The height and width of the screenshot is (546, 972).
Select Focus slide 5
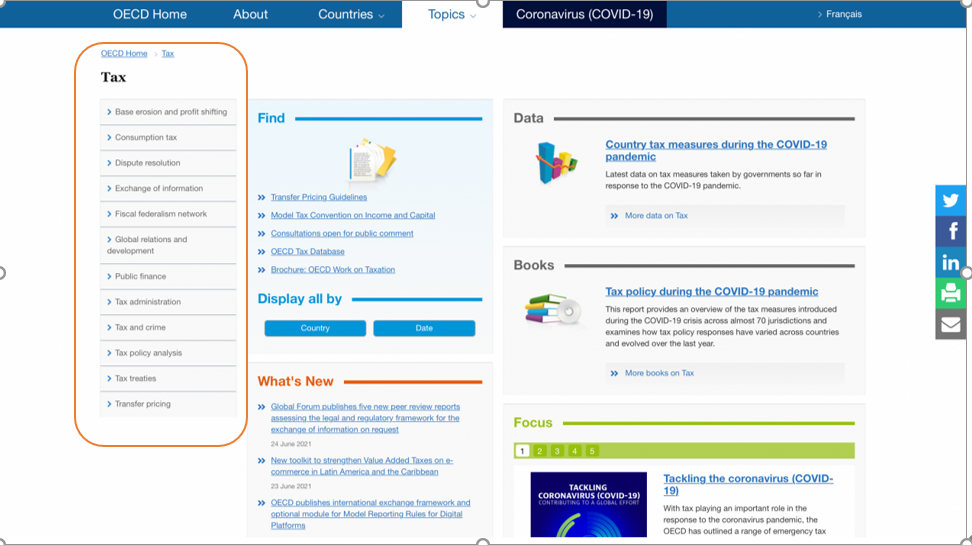(592, 451)
